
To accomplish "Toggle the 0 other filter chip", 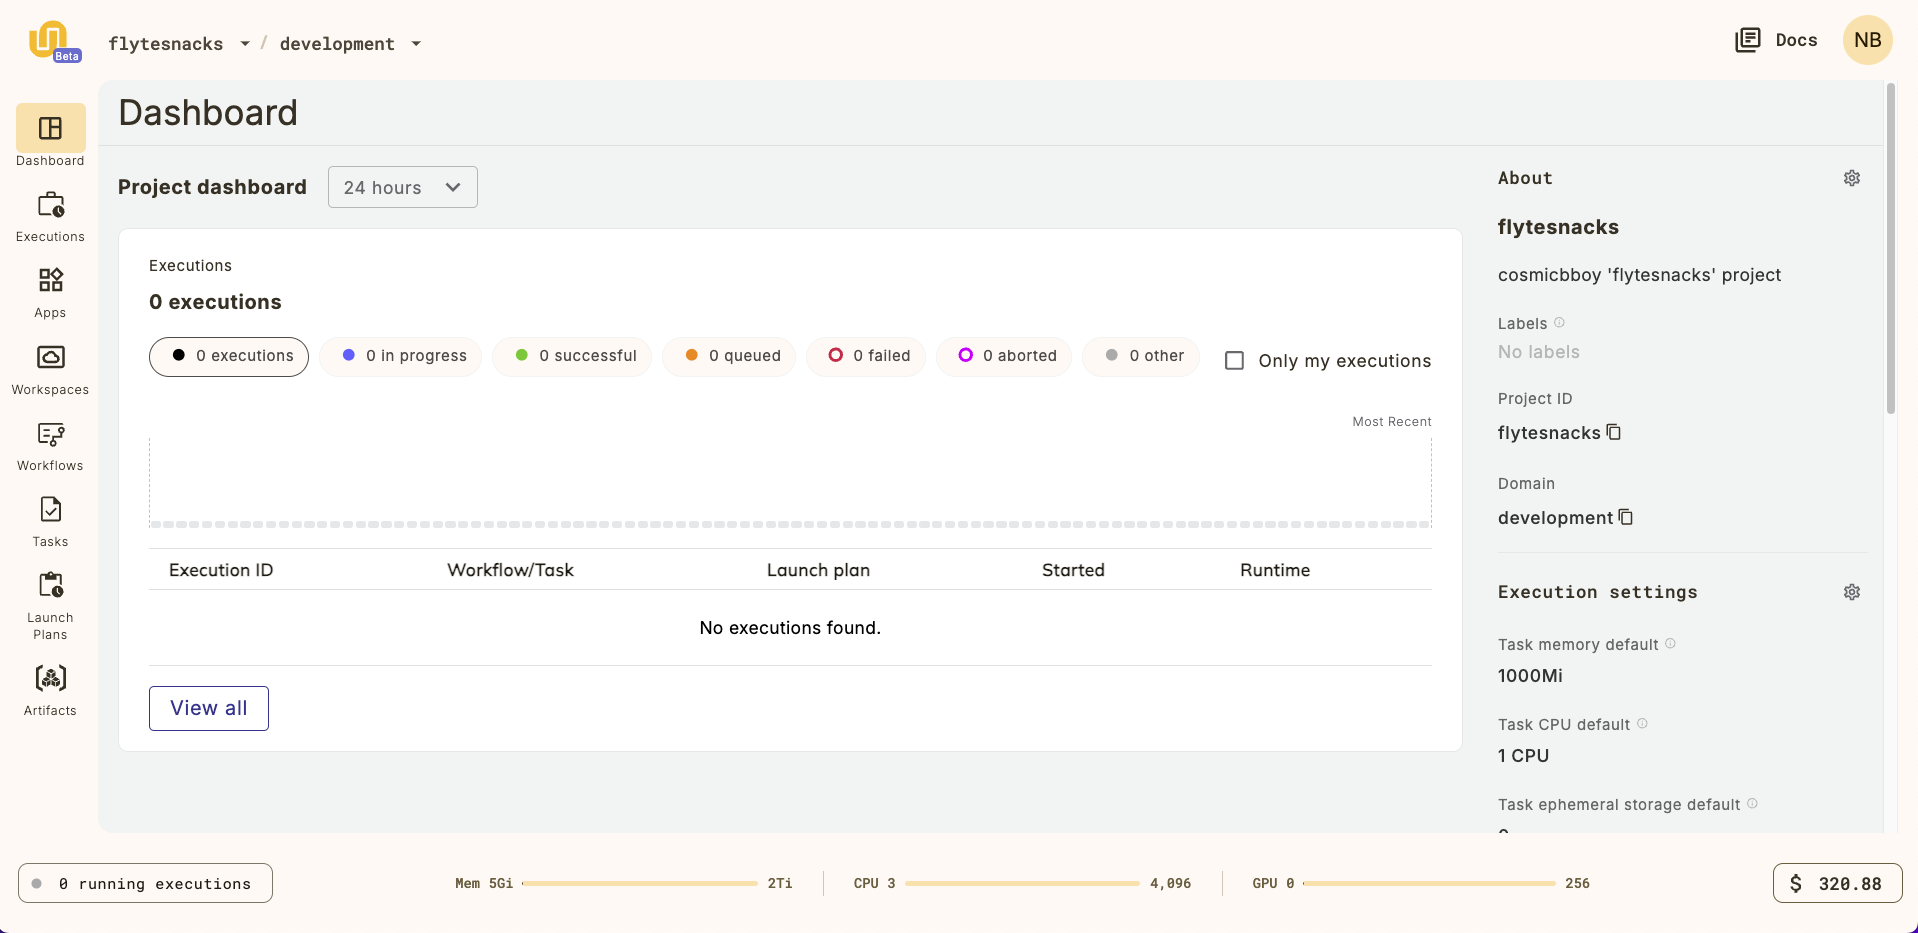I will click(1142, 356).
